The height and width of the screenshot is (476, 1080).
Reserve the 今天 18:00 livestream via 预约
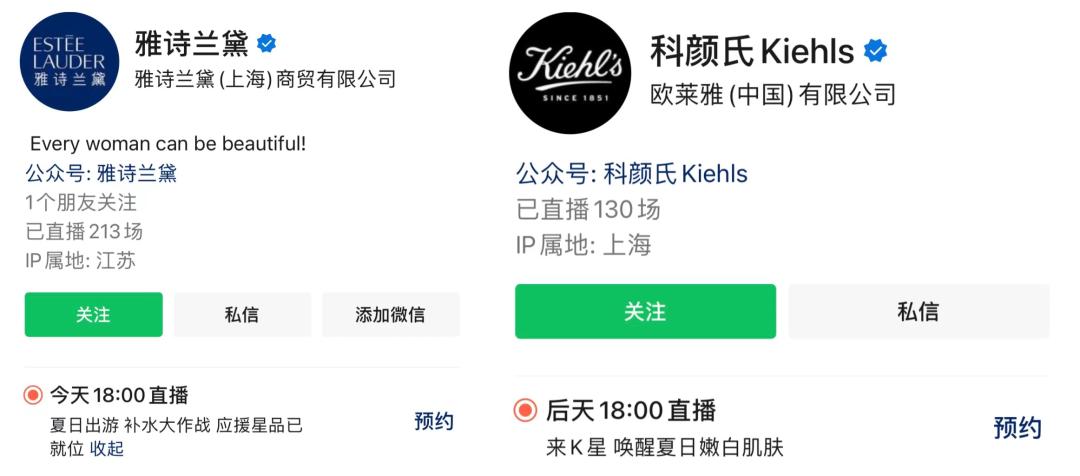434,421
